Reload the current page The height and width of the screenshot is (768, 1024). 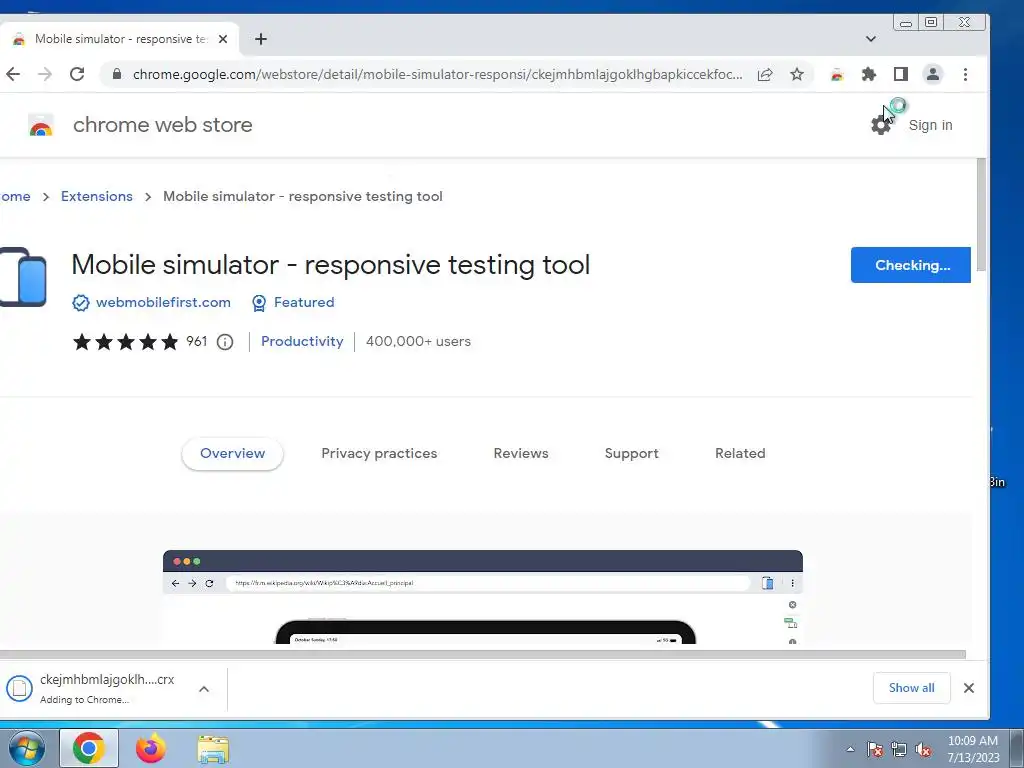(77, 74)
